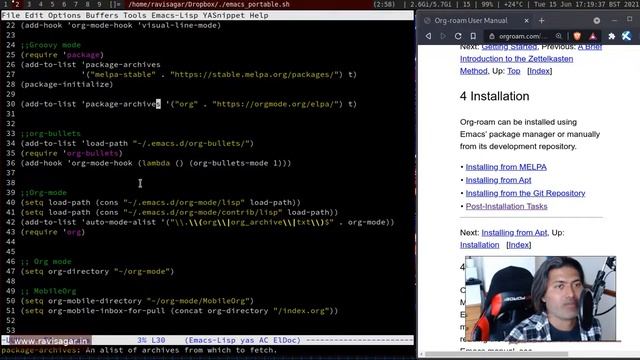Open the Emacs Buffers menu
The width and height of the screenshot is (640, 360).
102,16
